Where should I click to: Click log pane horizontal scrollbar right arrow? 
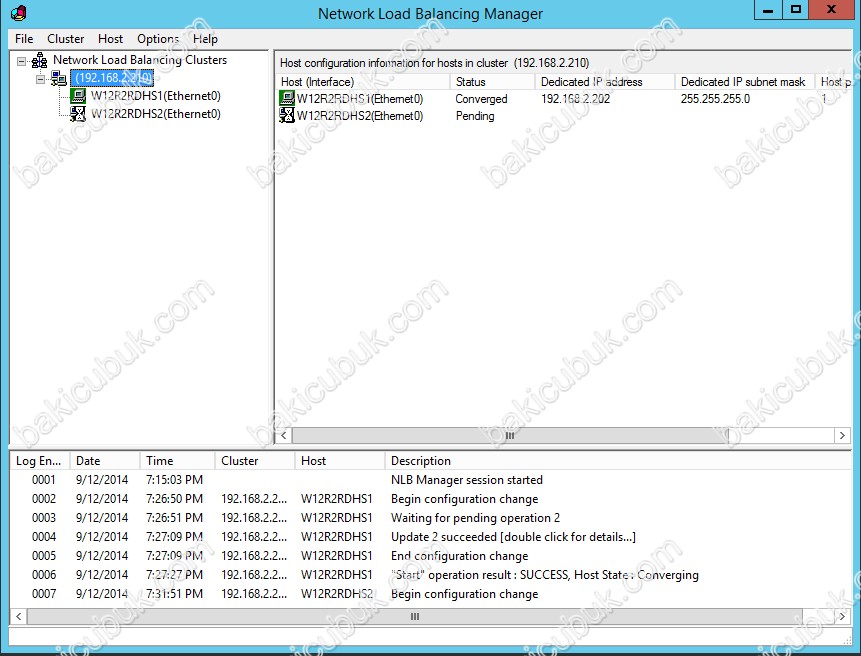[842, 616]
